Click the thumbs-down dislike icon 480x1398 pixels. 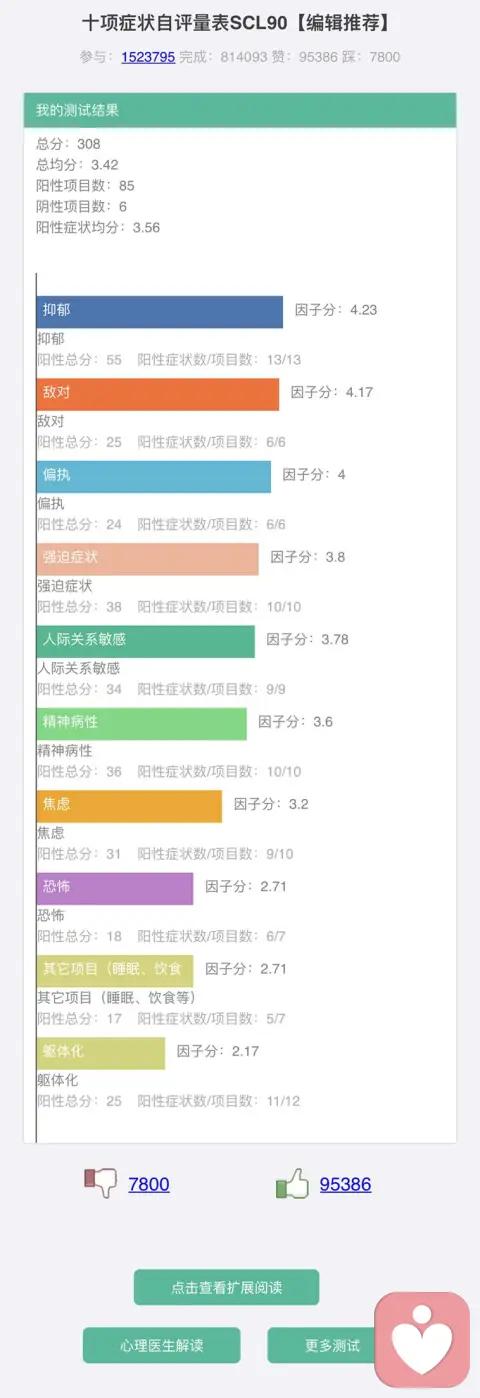(101, 1184)
